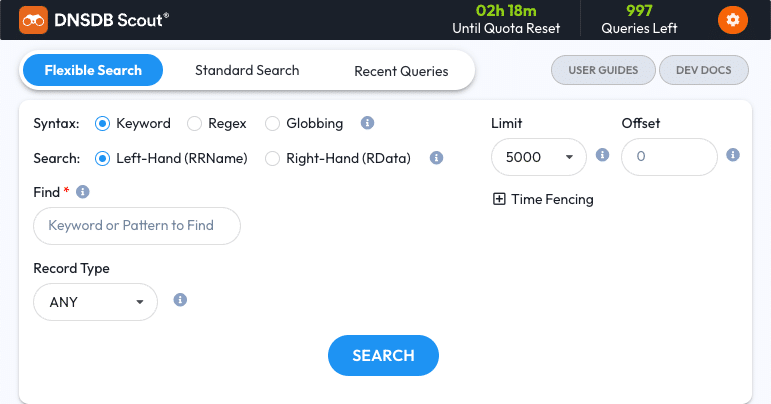Expand the Time Fencing section

543,199
